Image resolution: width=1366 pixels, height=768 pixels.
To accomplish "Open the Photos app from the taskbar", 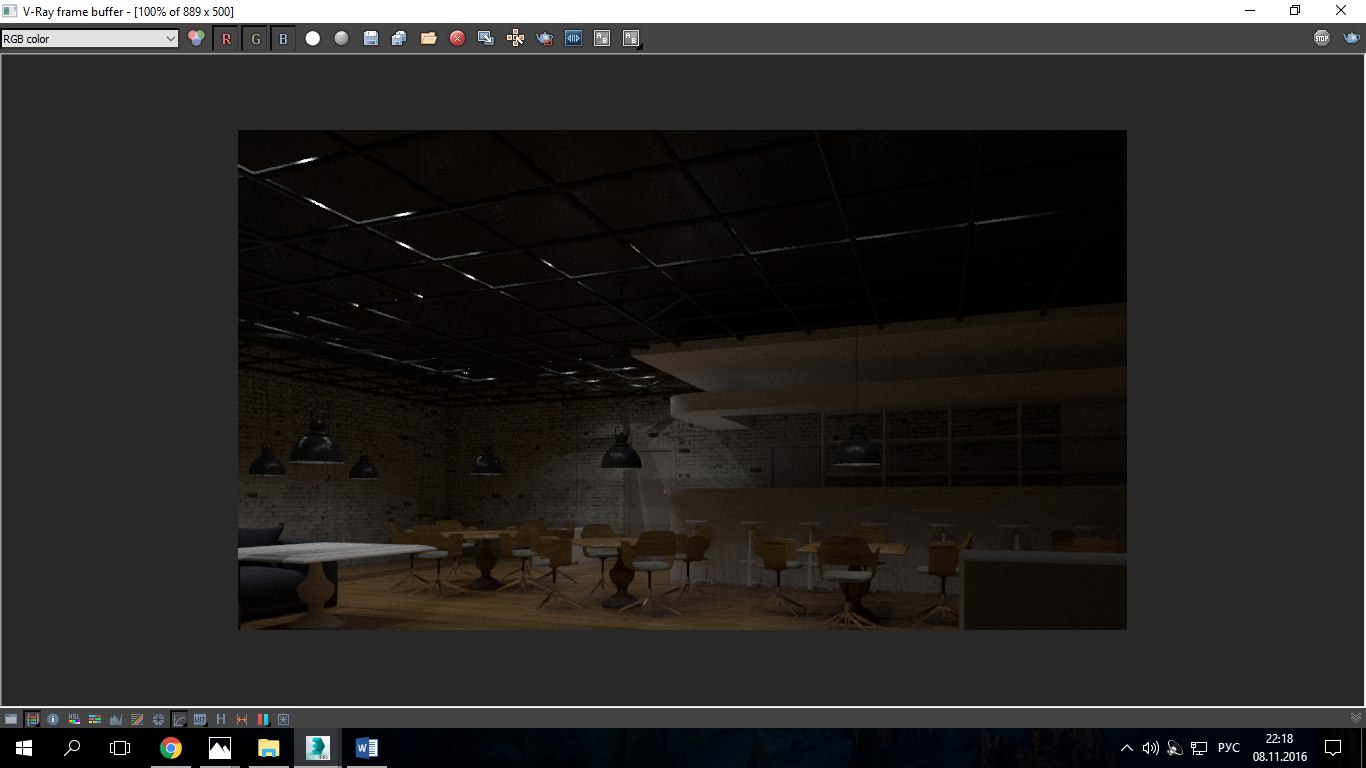I will coord(220,748).
